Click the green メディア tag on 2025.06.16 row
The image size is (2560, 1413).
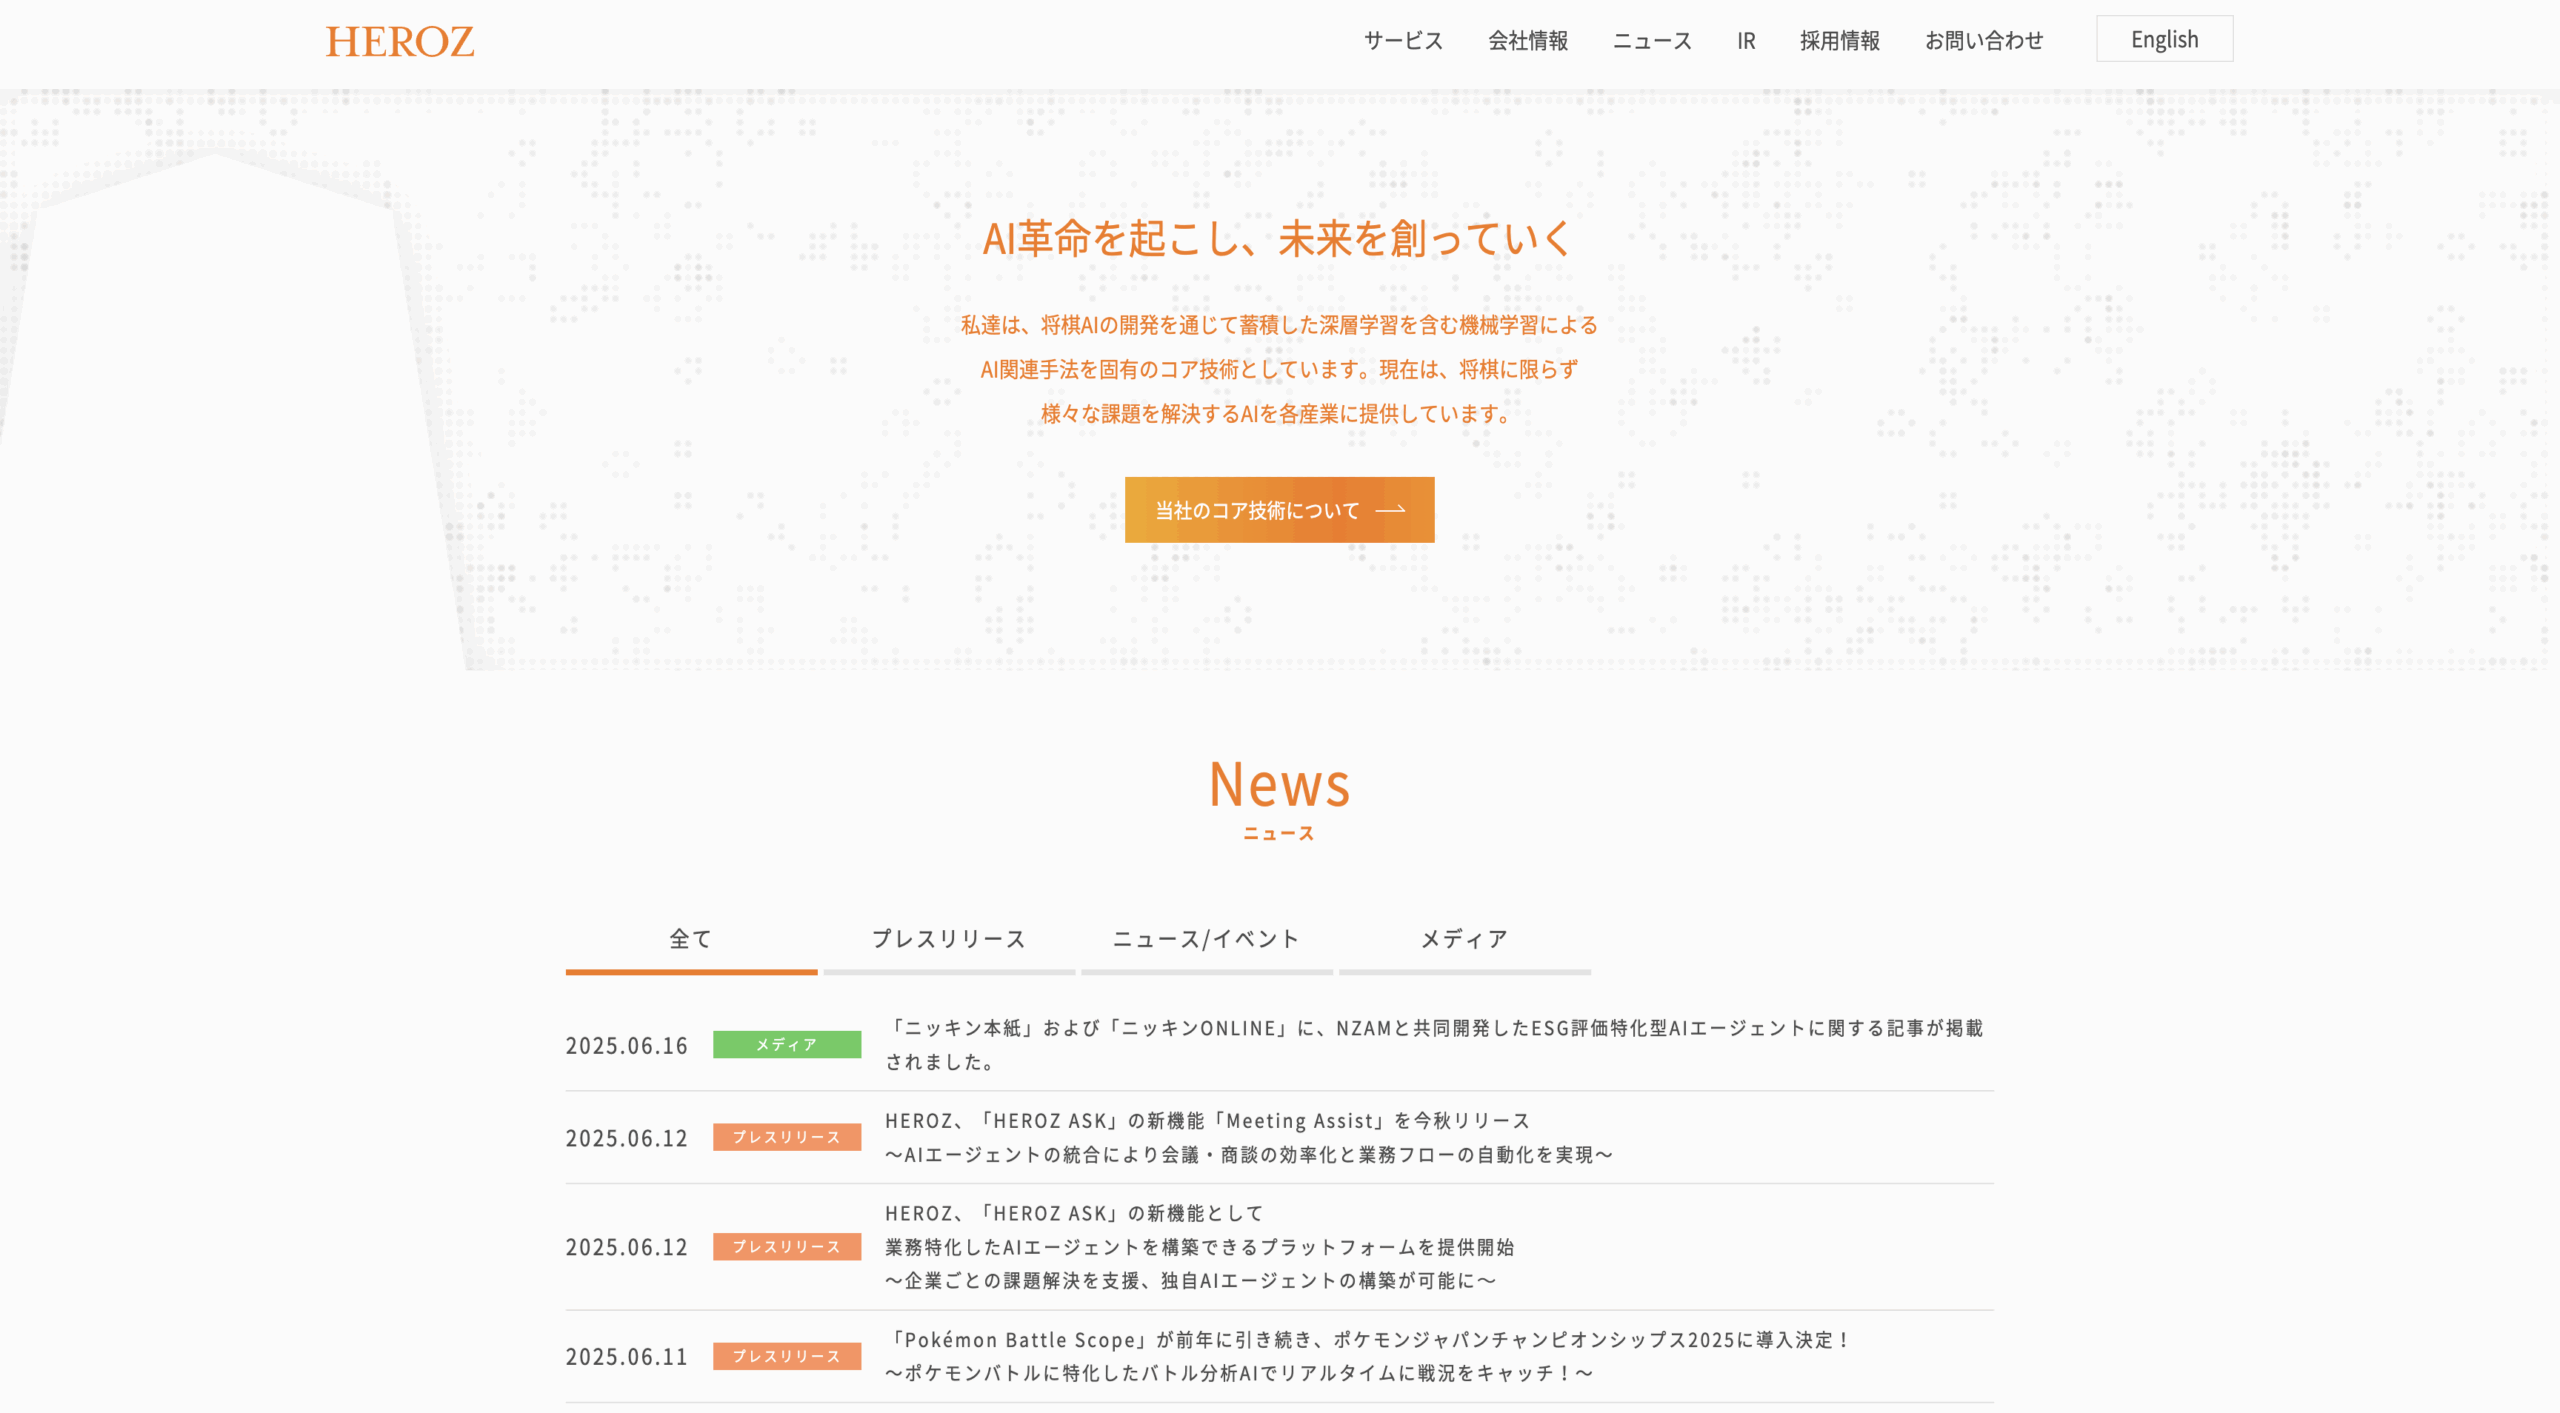[x=787, y=1045]
